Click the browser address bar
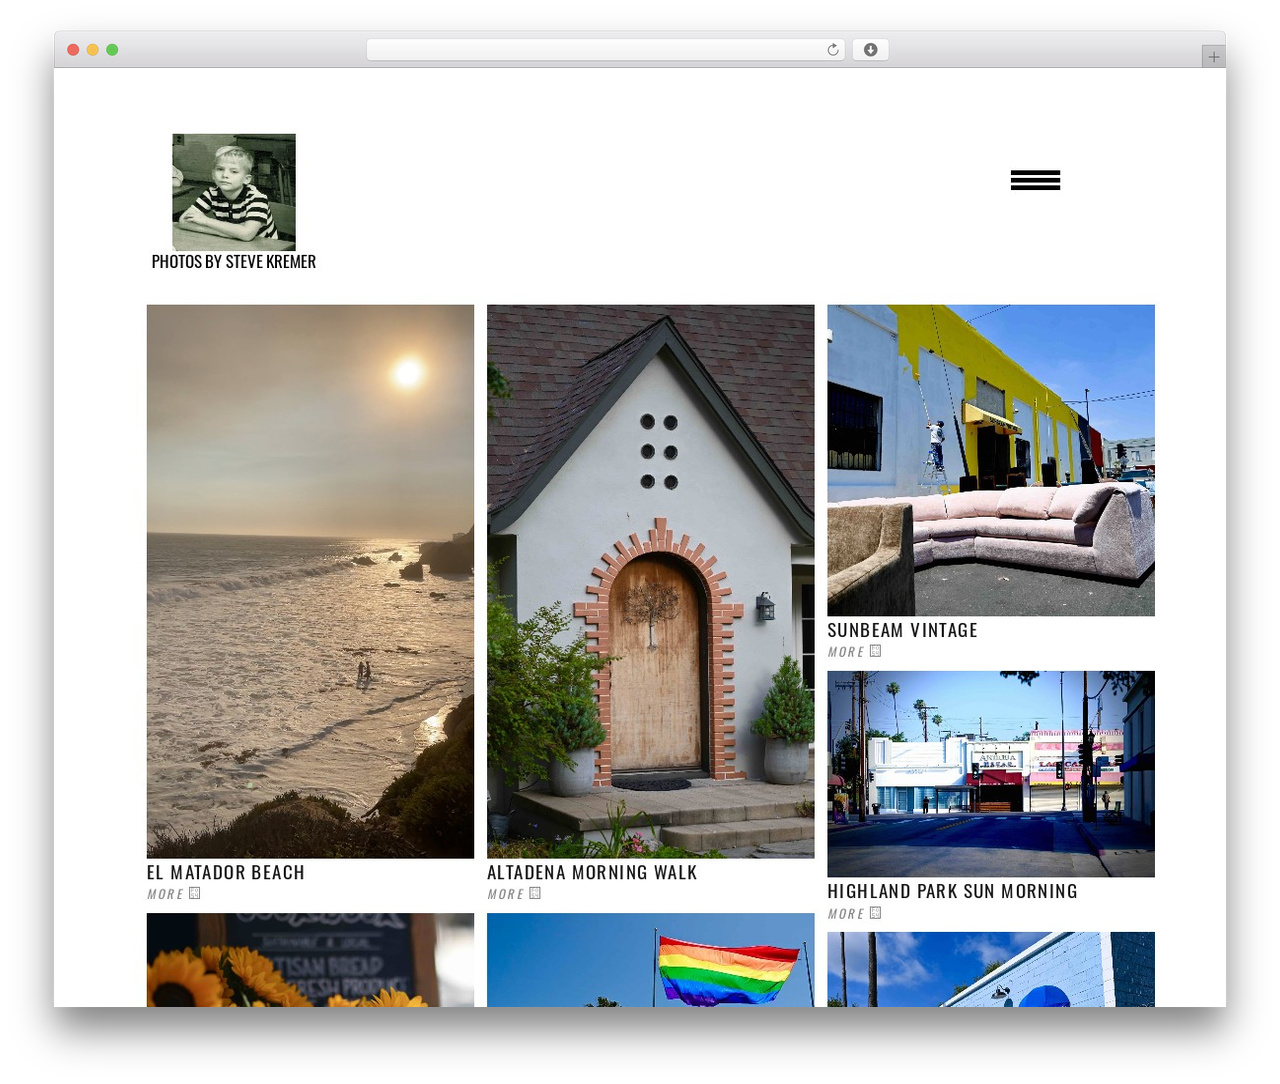 [605, 50]
